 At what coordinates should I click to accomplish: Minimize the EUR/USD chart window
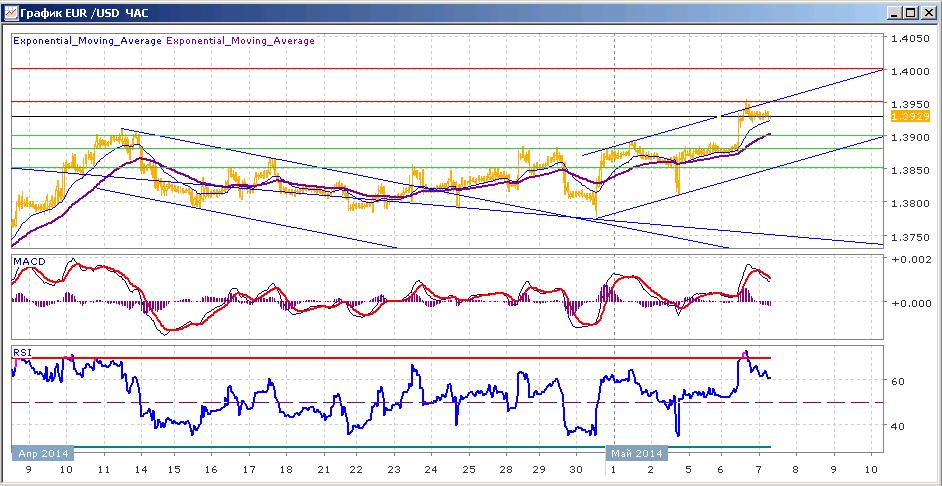893,12
